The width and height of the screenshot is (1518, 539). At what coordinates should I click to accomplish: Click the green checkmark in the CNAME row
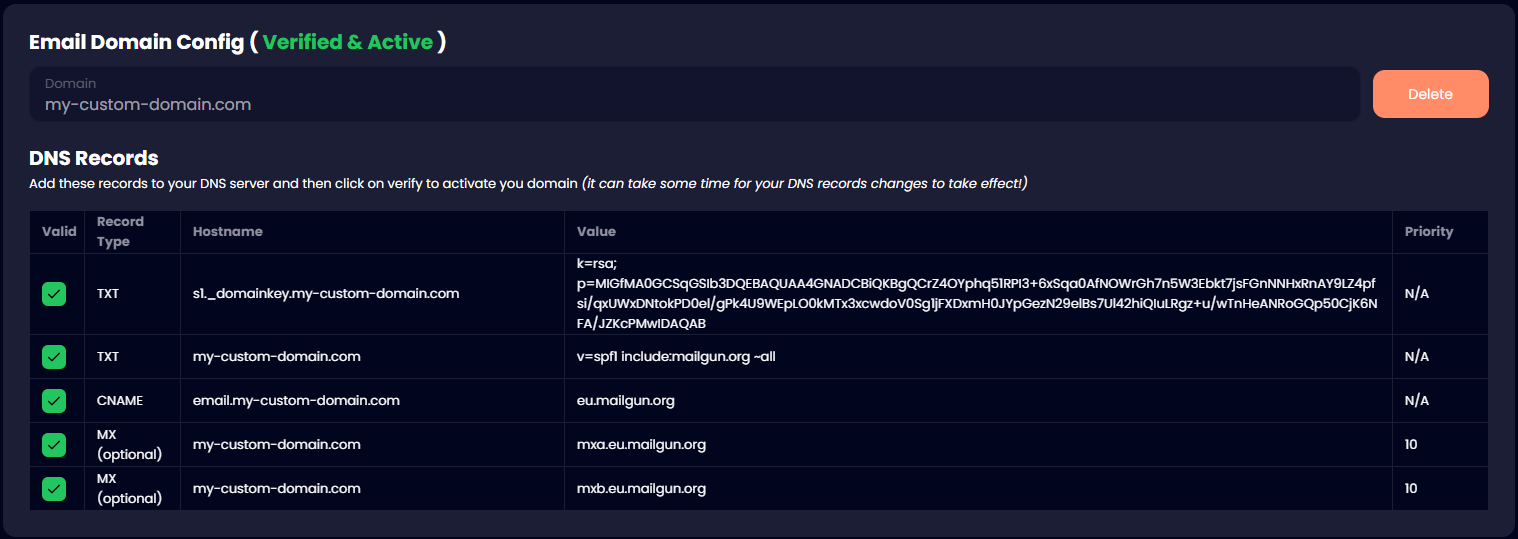54,401
